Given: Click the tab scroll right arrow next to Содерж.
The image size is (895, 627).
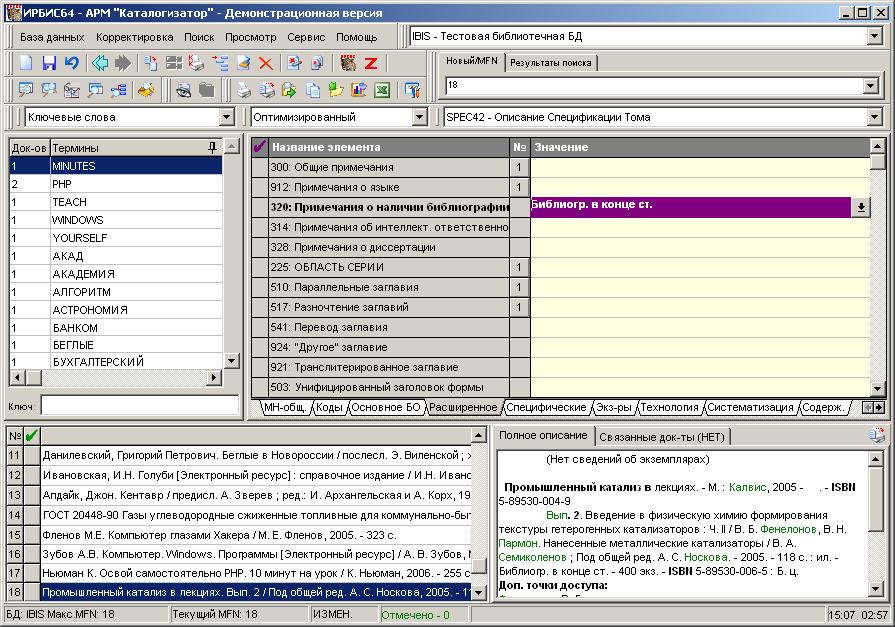Looking at the screenshot, I should point(879,407).
